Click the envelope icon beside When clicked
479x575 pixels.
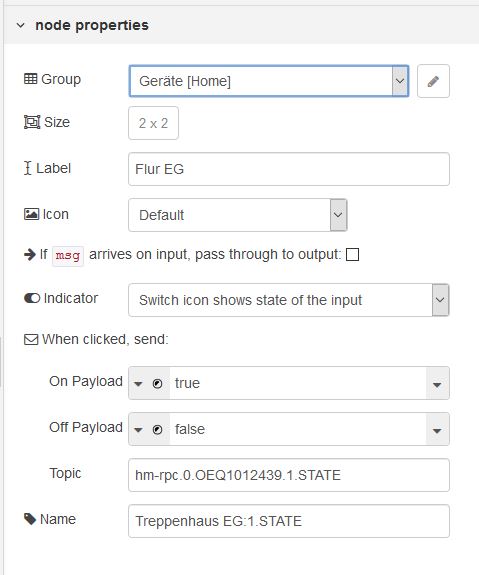pos(31,340)
